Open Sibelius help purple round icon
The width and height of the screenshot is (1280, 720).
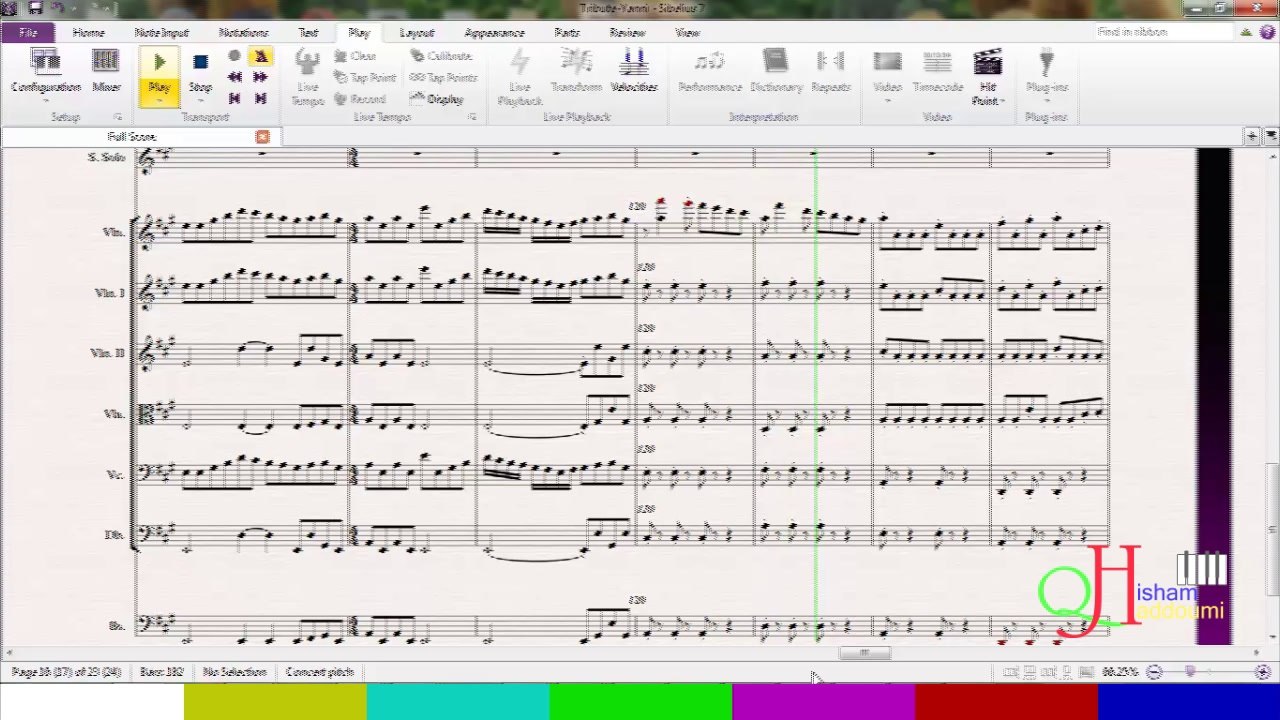pyautogui.click(x=1267, y=32)
